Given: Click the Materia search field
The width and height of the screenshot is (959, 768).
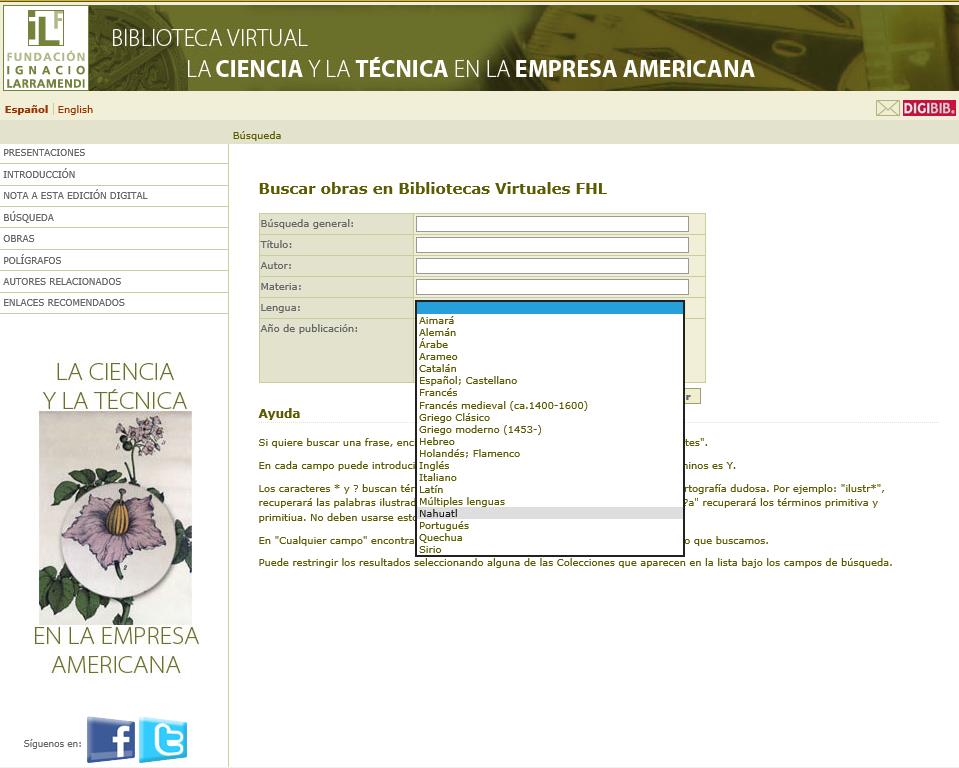Looking at the screenshot, I should [552, 287].
